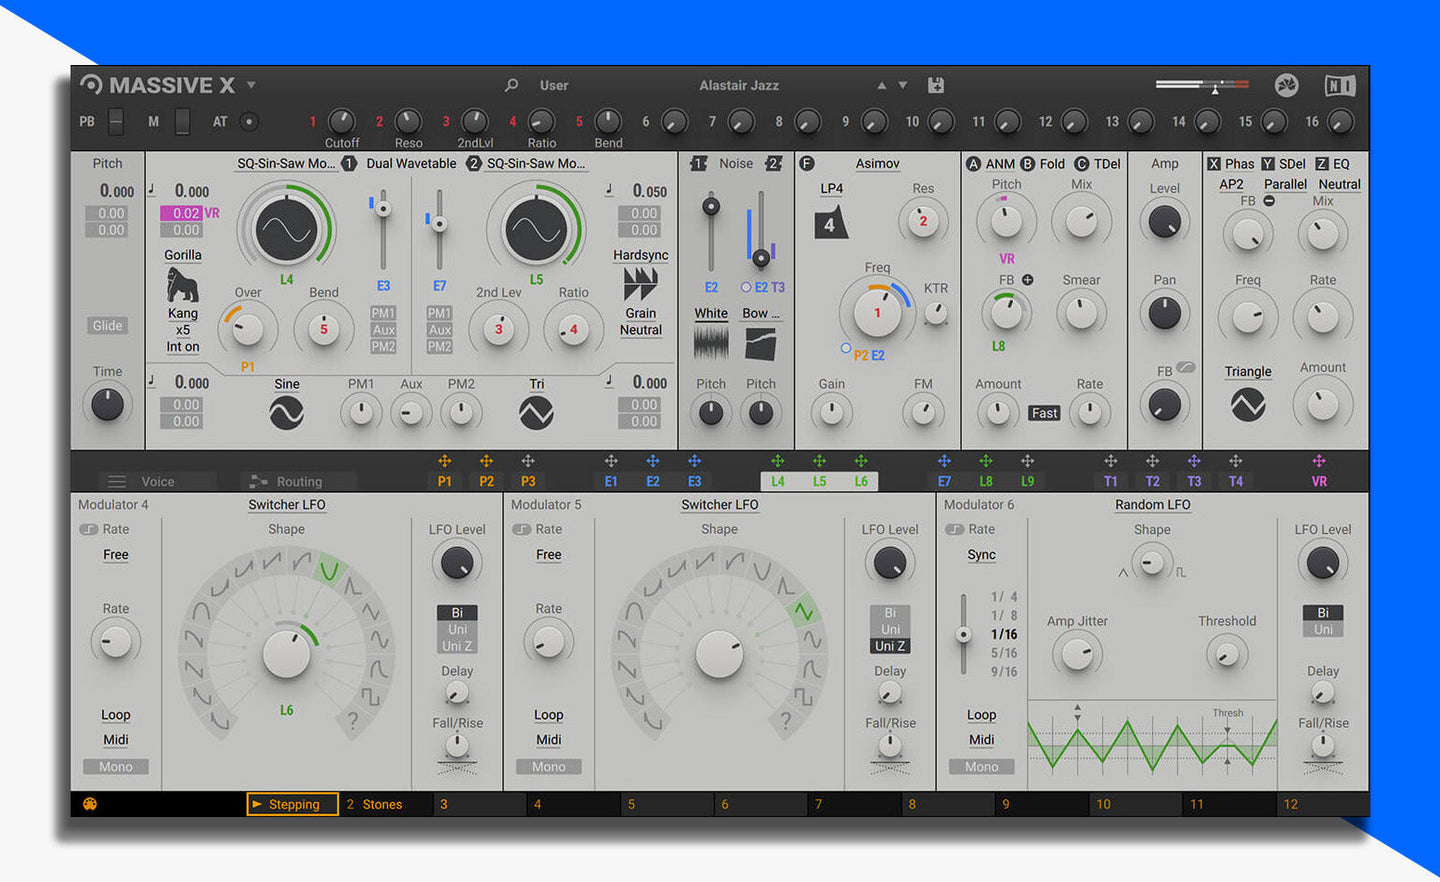The image size is (1440, 882).
Task: Click the search magnifier icon beside User
Action: click(512, 85)
